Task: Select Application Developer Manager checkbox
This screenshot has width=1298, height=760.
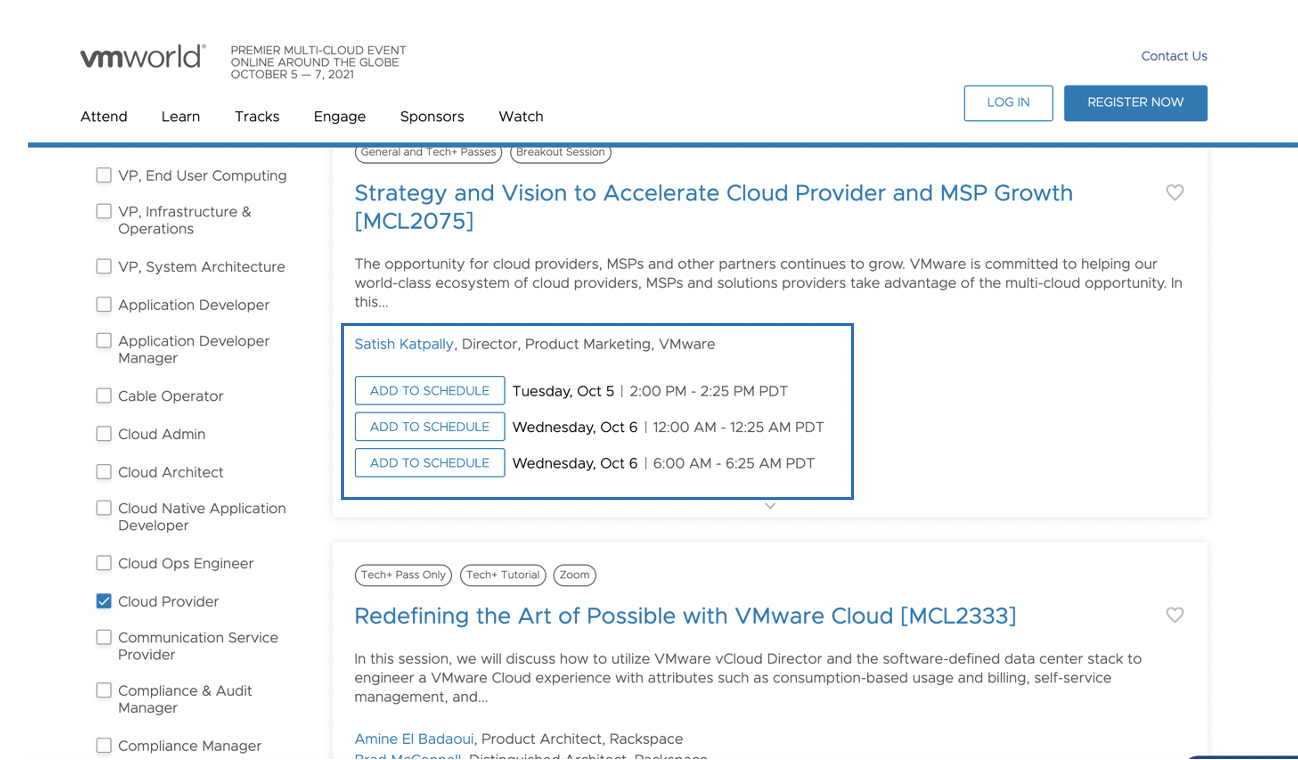Action: (104, 340)
